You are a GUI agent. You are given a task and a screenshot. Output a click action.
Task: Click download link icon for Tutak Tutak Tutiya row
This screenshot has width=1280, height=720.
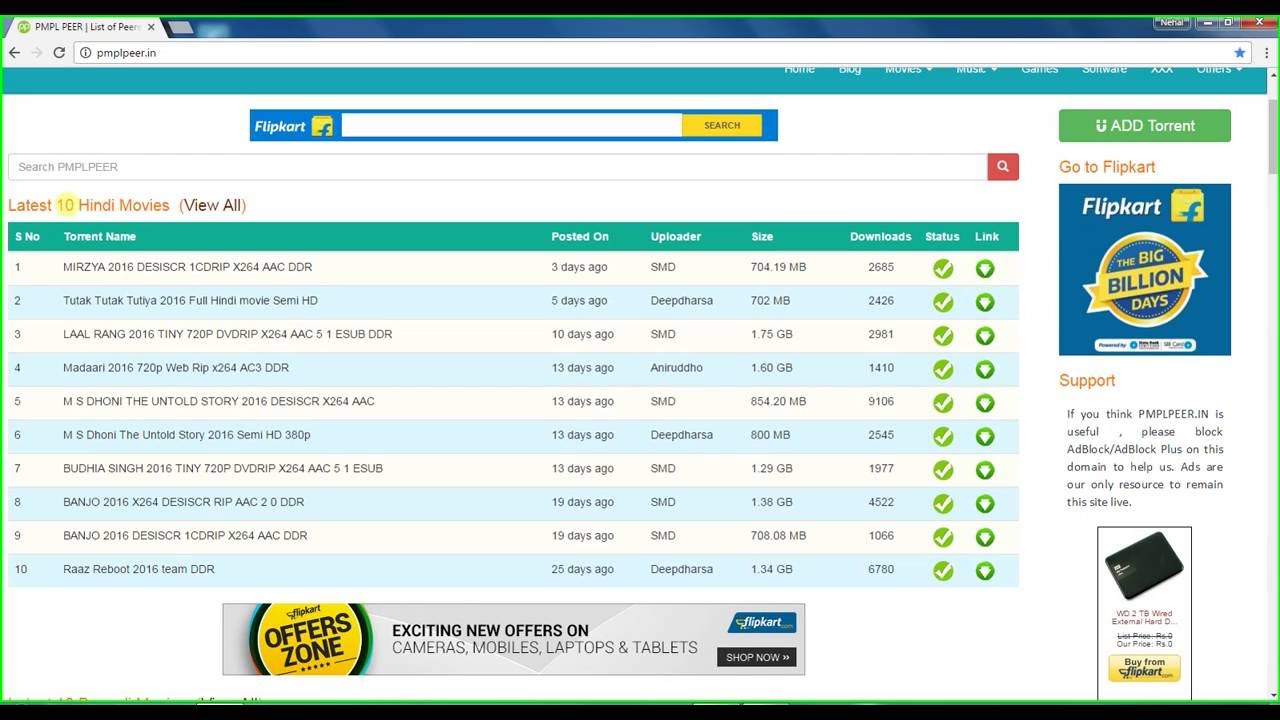(x=985, y=302)
